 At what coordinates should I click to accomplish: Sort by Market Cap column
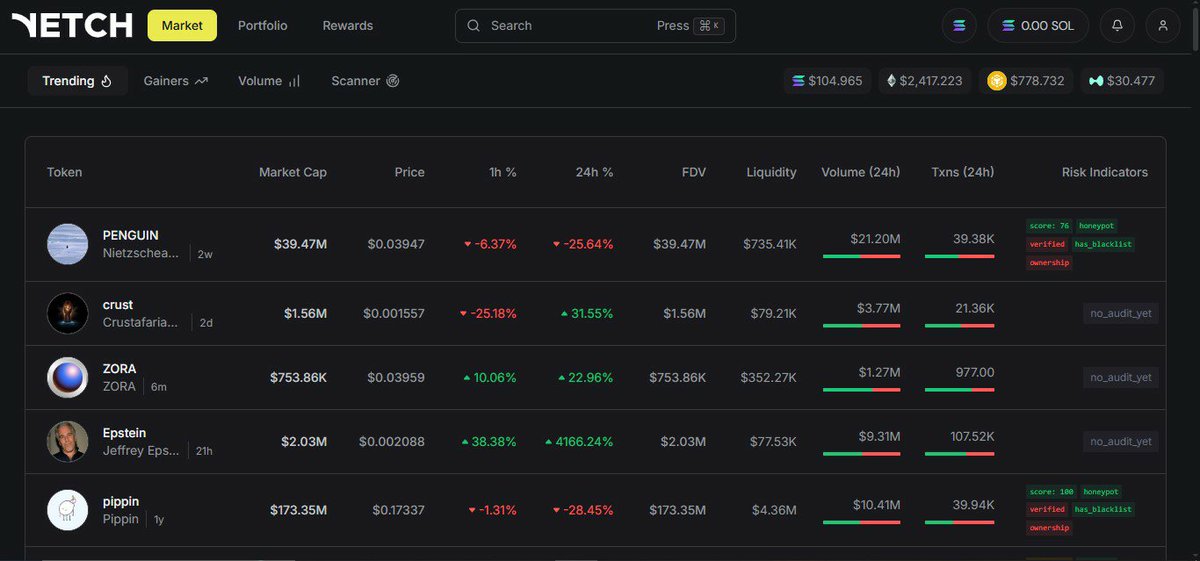(x=293, y=172)
